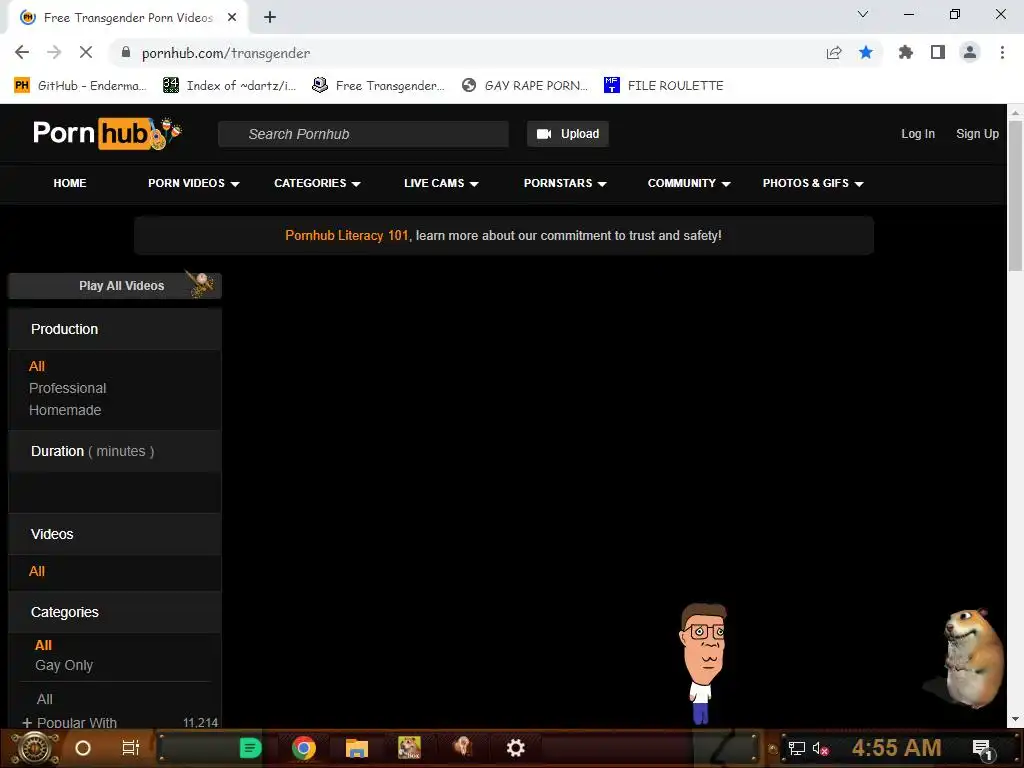This screenshot has width=1024, height=768.
Task: Open the Windows Start button
Action: click(x=34, y=748)
